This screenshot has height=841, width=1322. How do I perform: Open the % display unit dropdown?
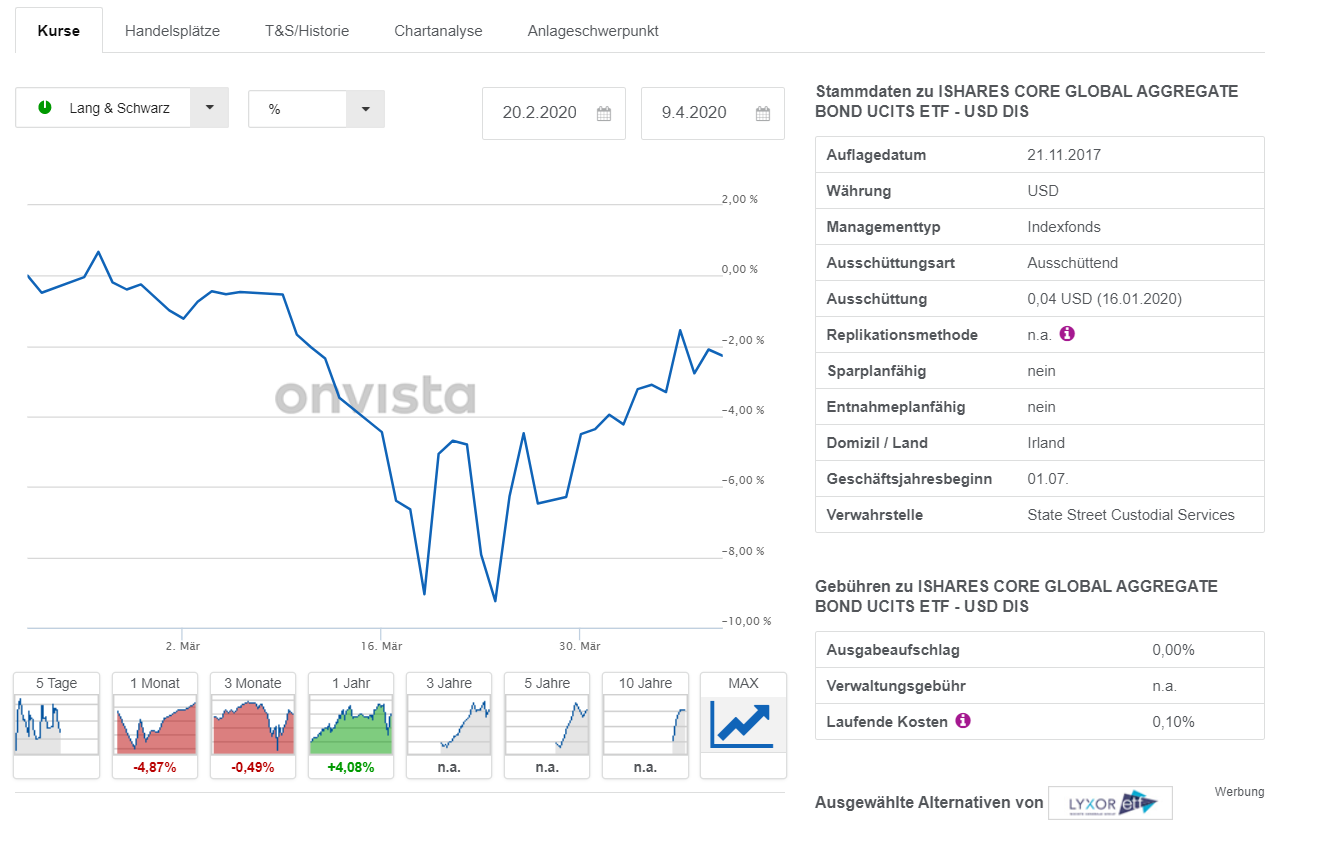(x=365, y=109)
